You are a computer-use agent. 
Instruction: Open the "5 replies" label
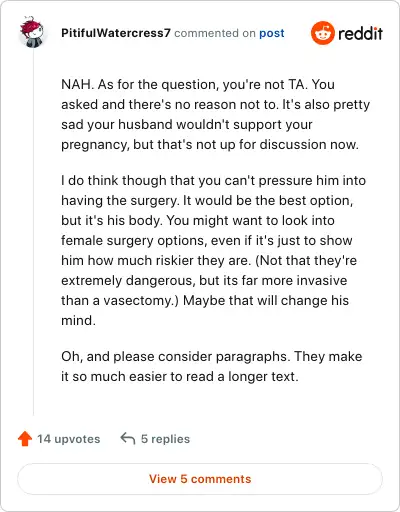point(165,439)
